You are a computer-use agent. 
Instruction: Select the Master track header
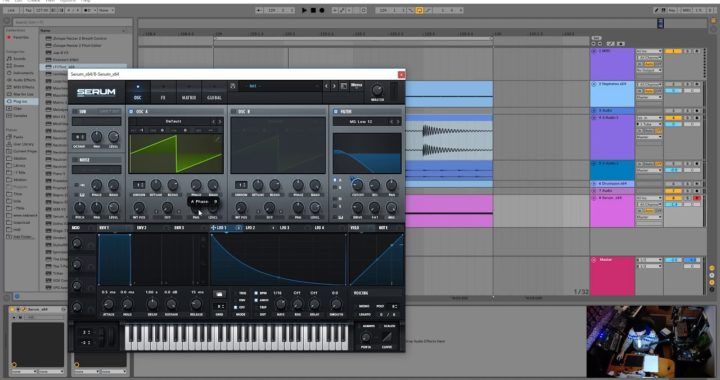click(612, 275)
